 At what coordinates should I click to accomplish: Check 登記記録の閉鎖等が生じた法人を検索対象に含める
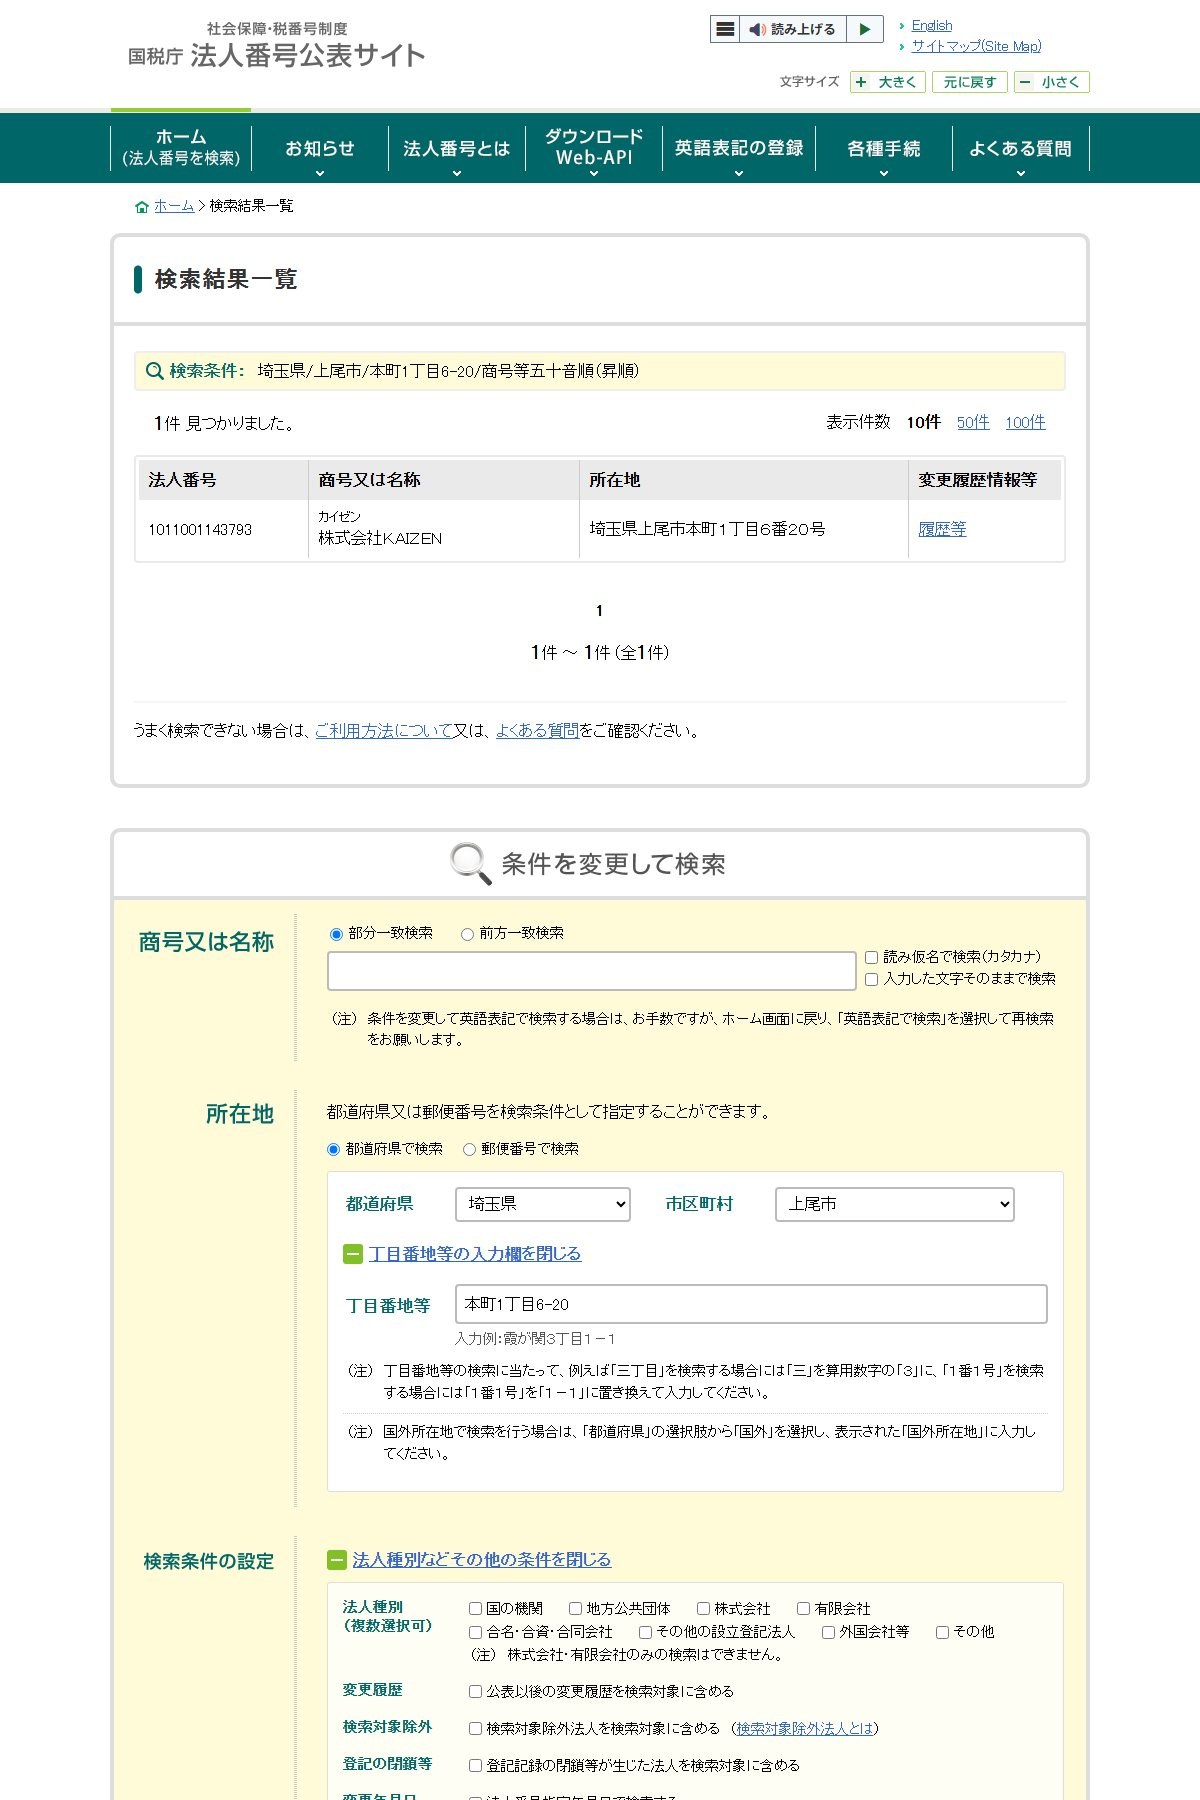(476, 1766)
